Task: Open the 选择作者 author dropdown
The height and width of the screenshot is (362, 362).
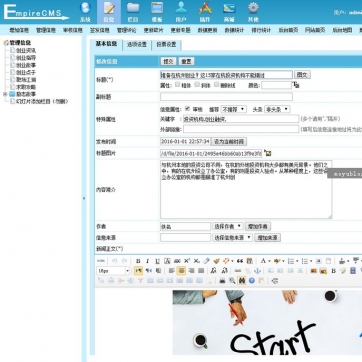Action: point(228,226)
